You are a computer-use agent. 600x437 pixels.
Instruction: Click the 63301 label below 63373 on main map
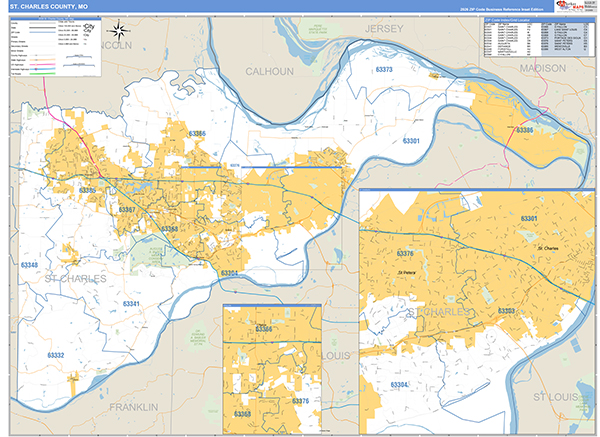[x=411, y=141]
